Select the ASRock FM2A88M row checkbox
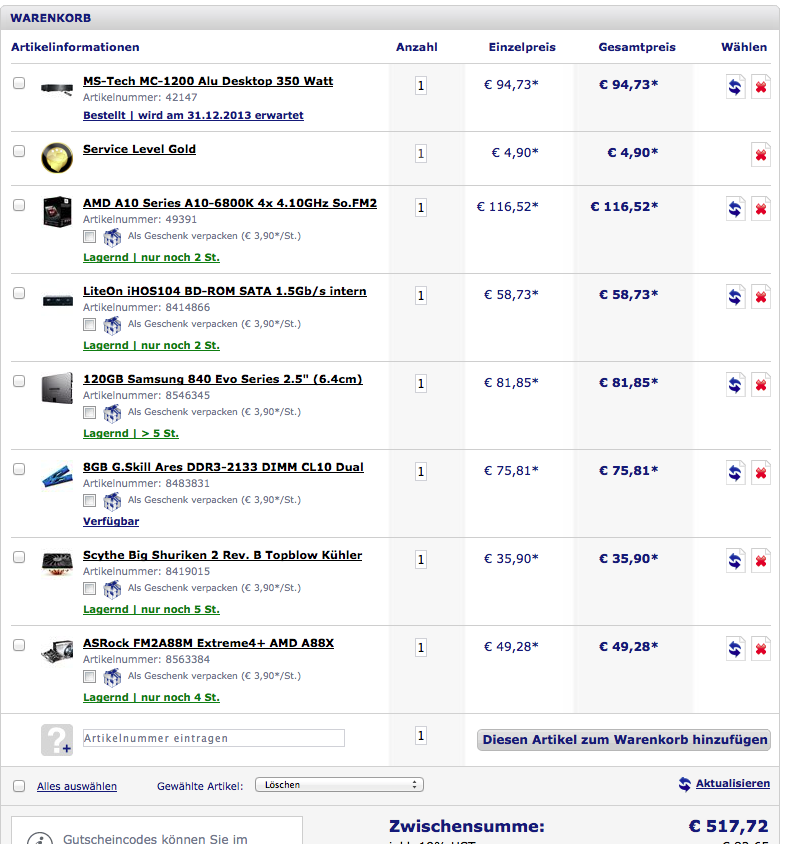 (x=19, y=645)
